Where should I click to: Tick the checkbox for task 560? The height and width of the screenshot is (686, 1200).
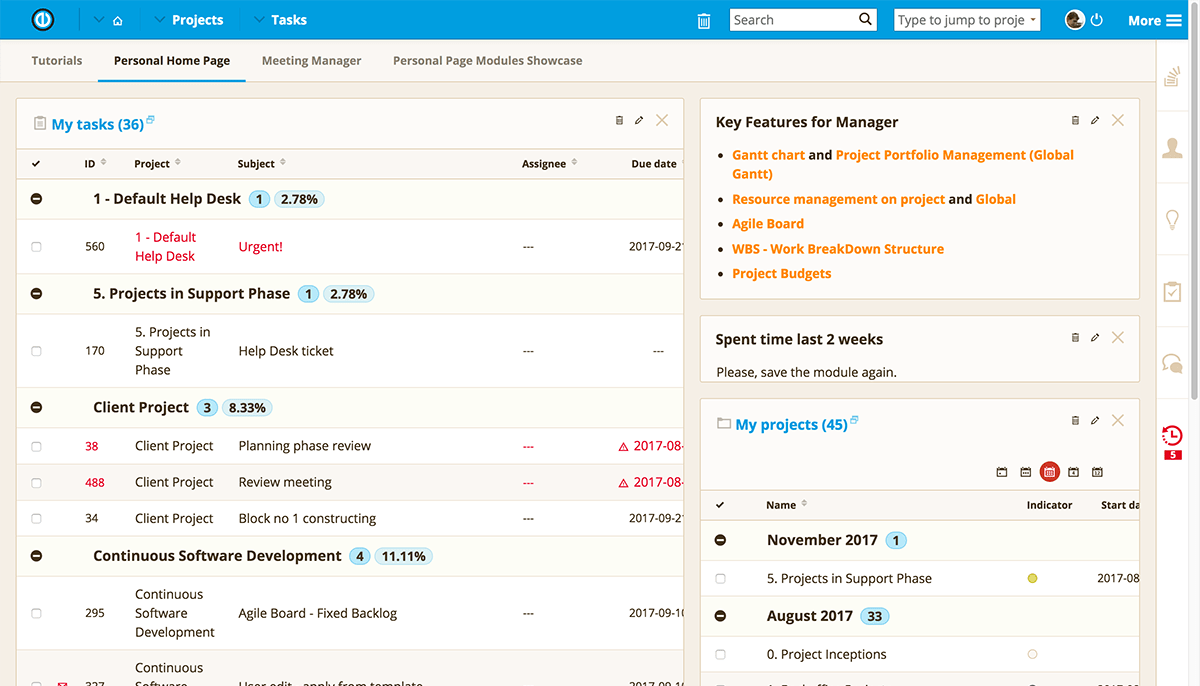point(37,247)
